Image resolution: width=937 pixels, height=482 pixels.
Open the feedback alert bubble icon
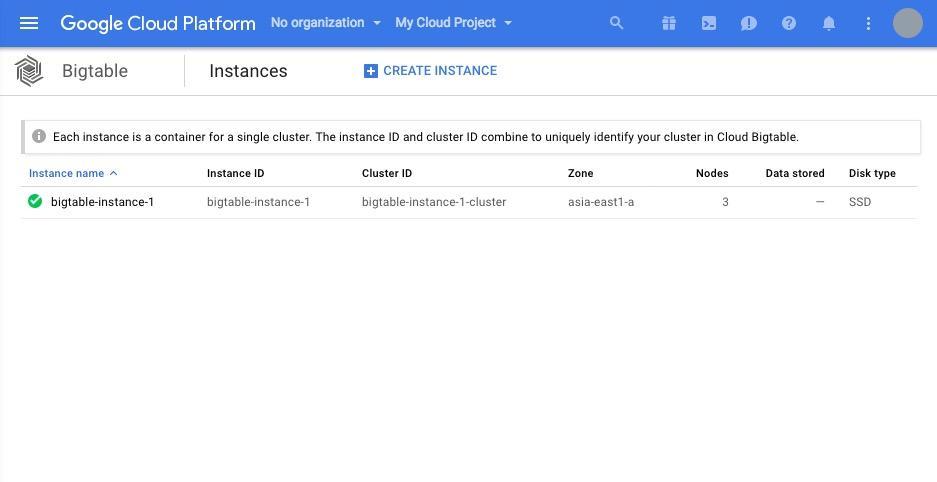[749, 23]
